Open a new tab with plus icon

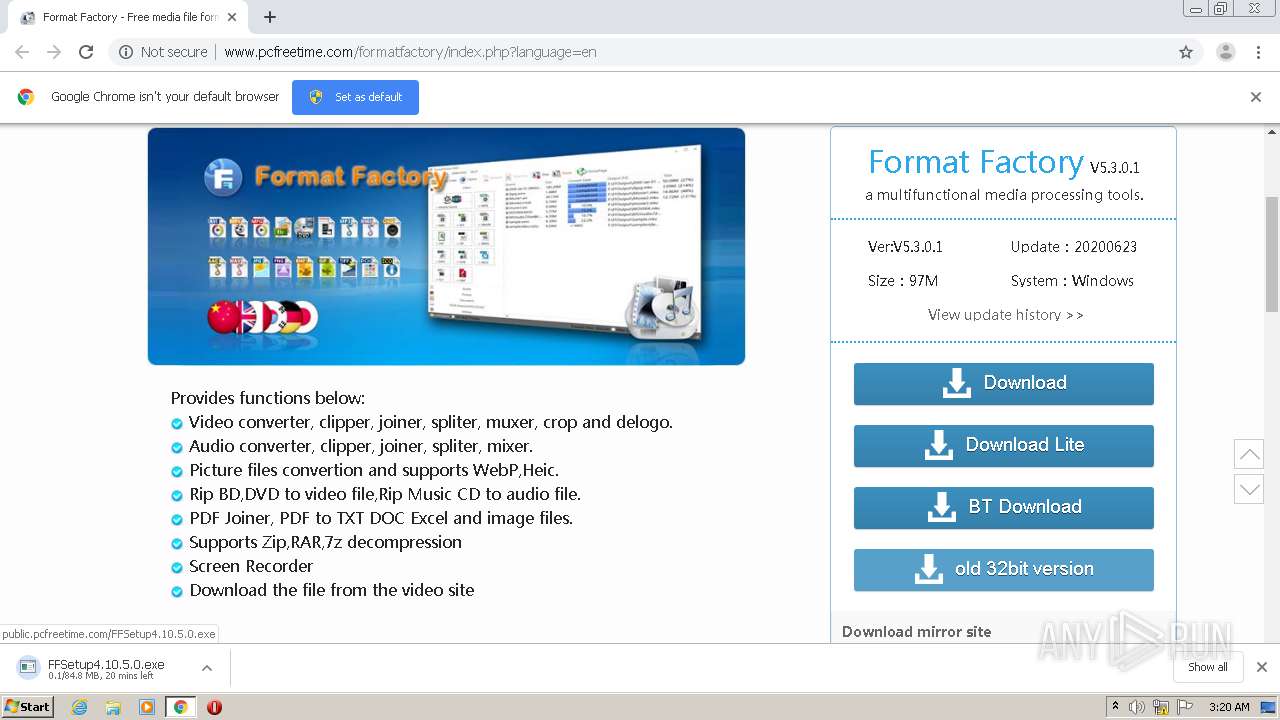pyautogui.click(x=270, y=17)
